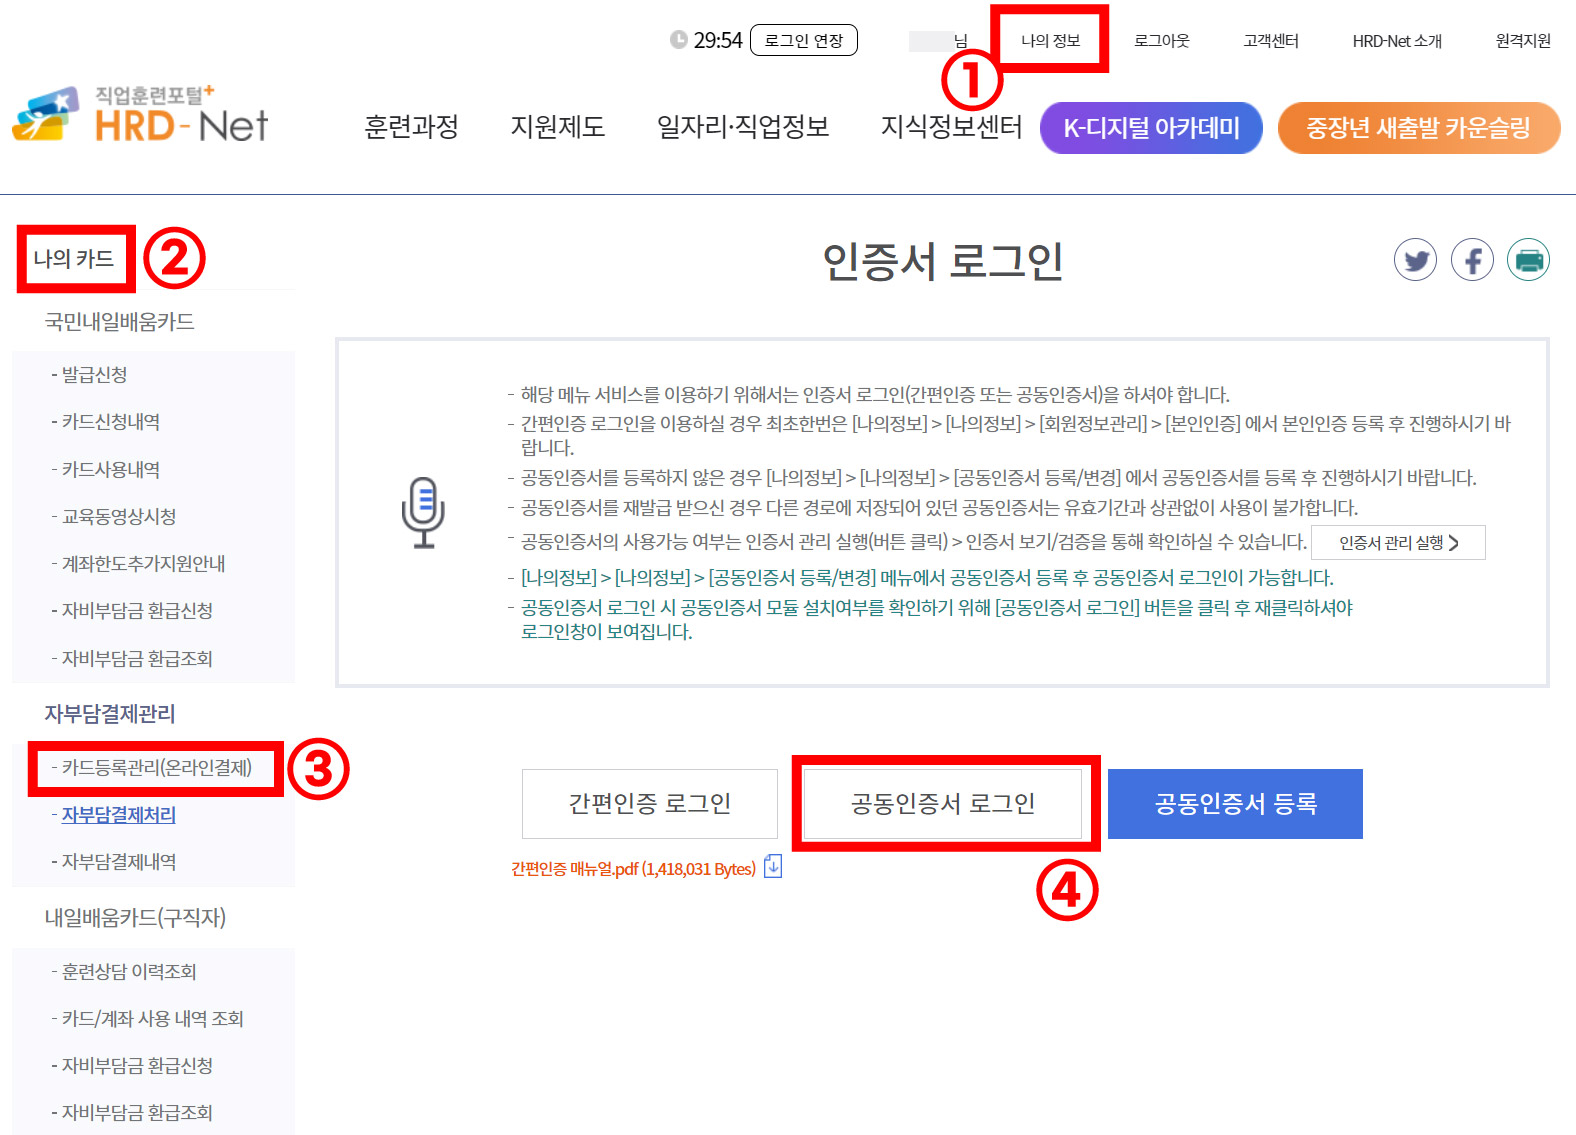
Task: Download 간편인증 매뉴얼 pdf icon
Action: tap(773, 866)
